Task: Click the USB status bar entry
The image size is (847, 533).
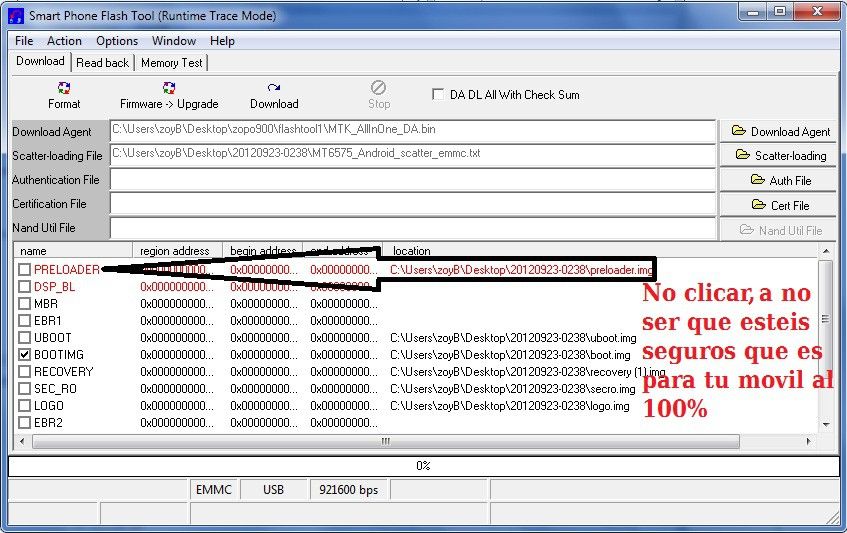Action: (x=273, y=490)
